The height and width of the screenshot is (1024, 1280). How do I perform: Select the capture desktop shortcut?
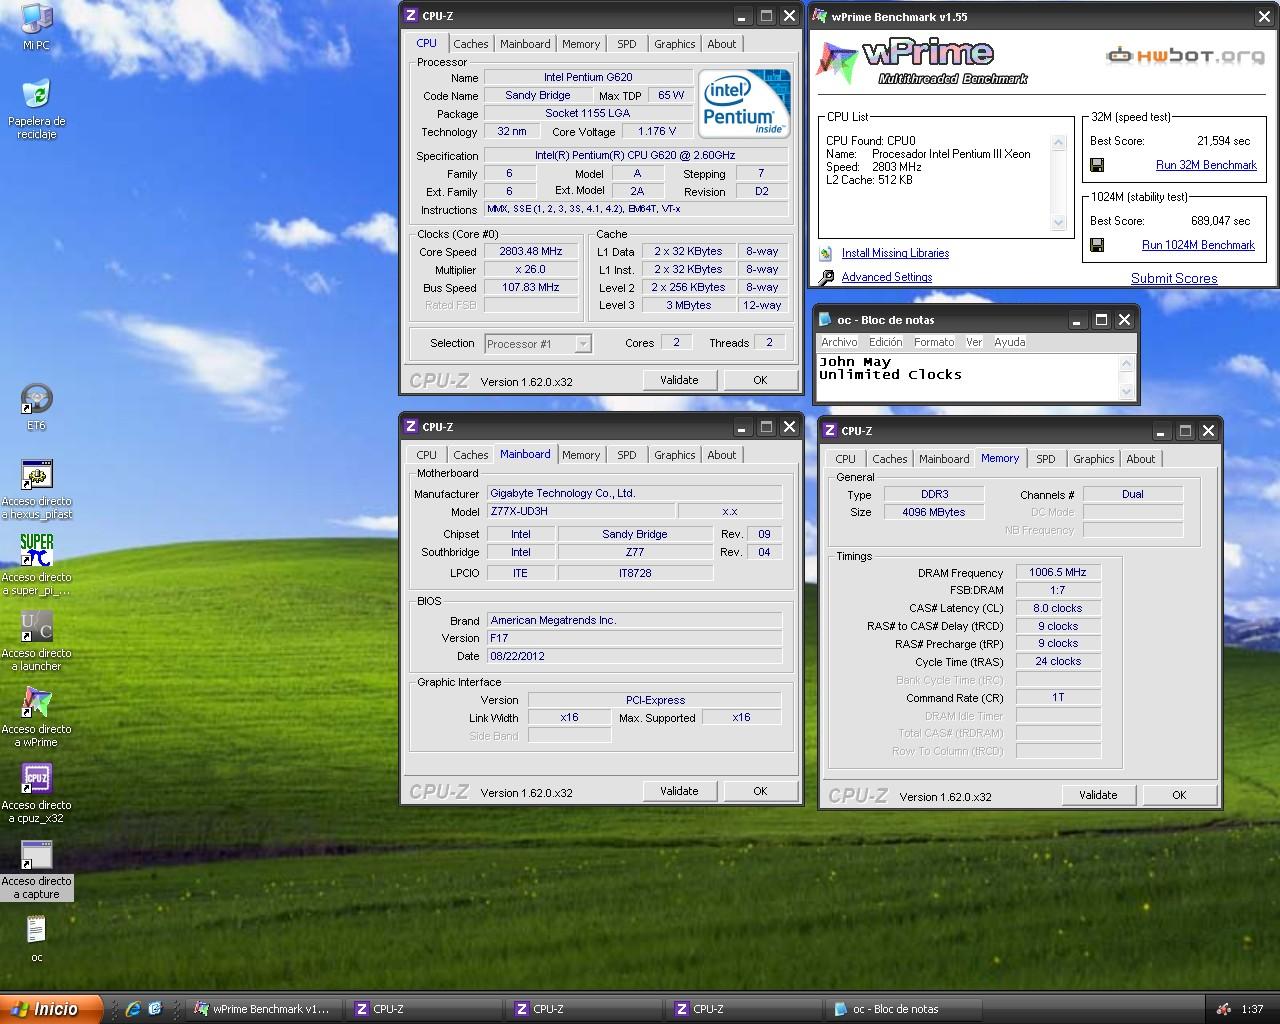[x=36, y=855]
